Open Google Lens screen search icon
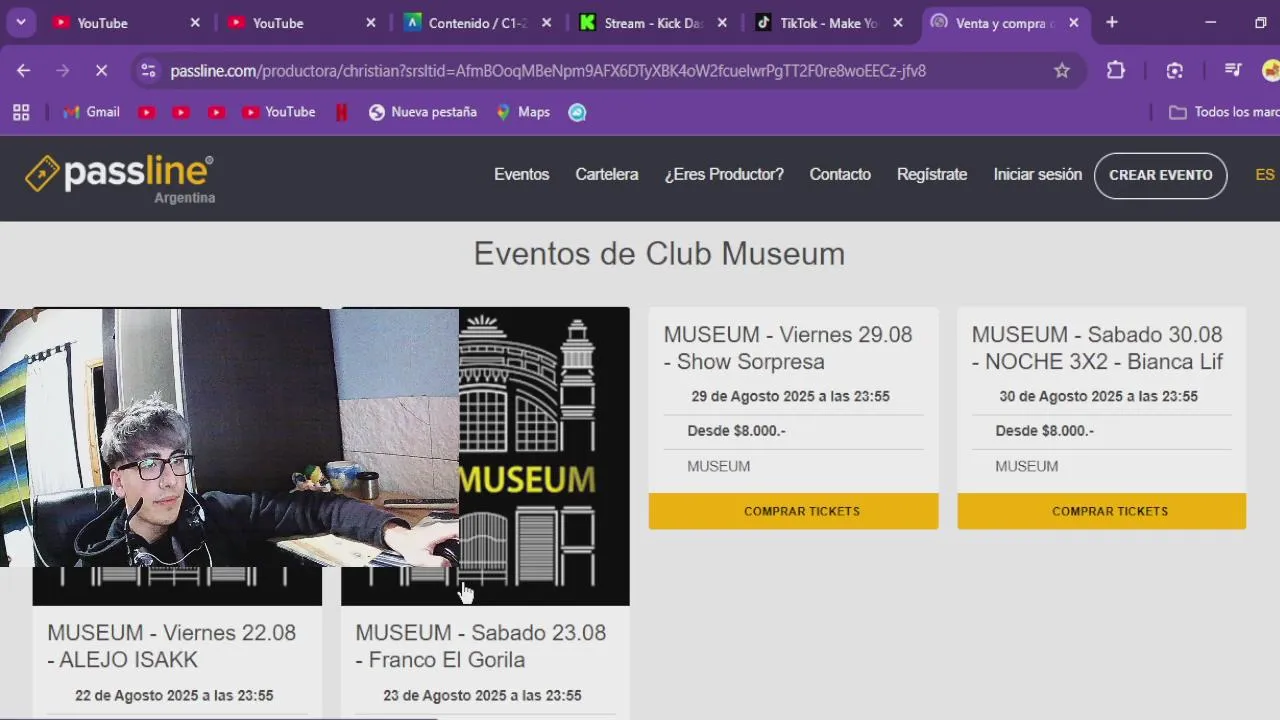Screen dimensions: 1280x720 (x=1175, y=70)
